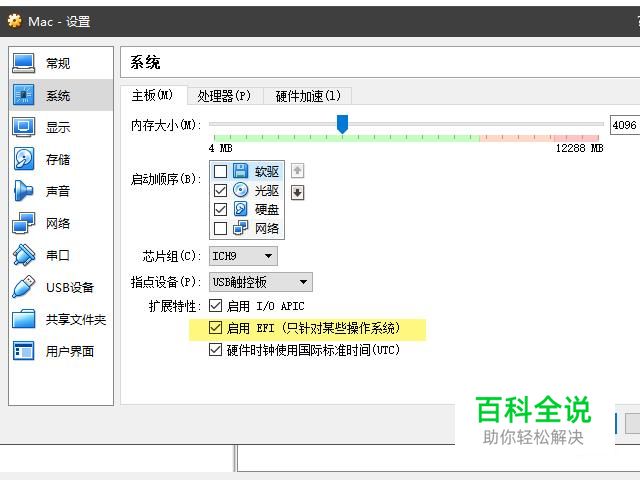
Task: Click the 启用 EFI option label text
Action: tap(313, 328)
